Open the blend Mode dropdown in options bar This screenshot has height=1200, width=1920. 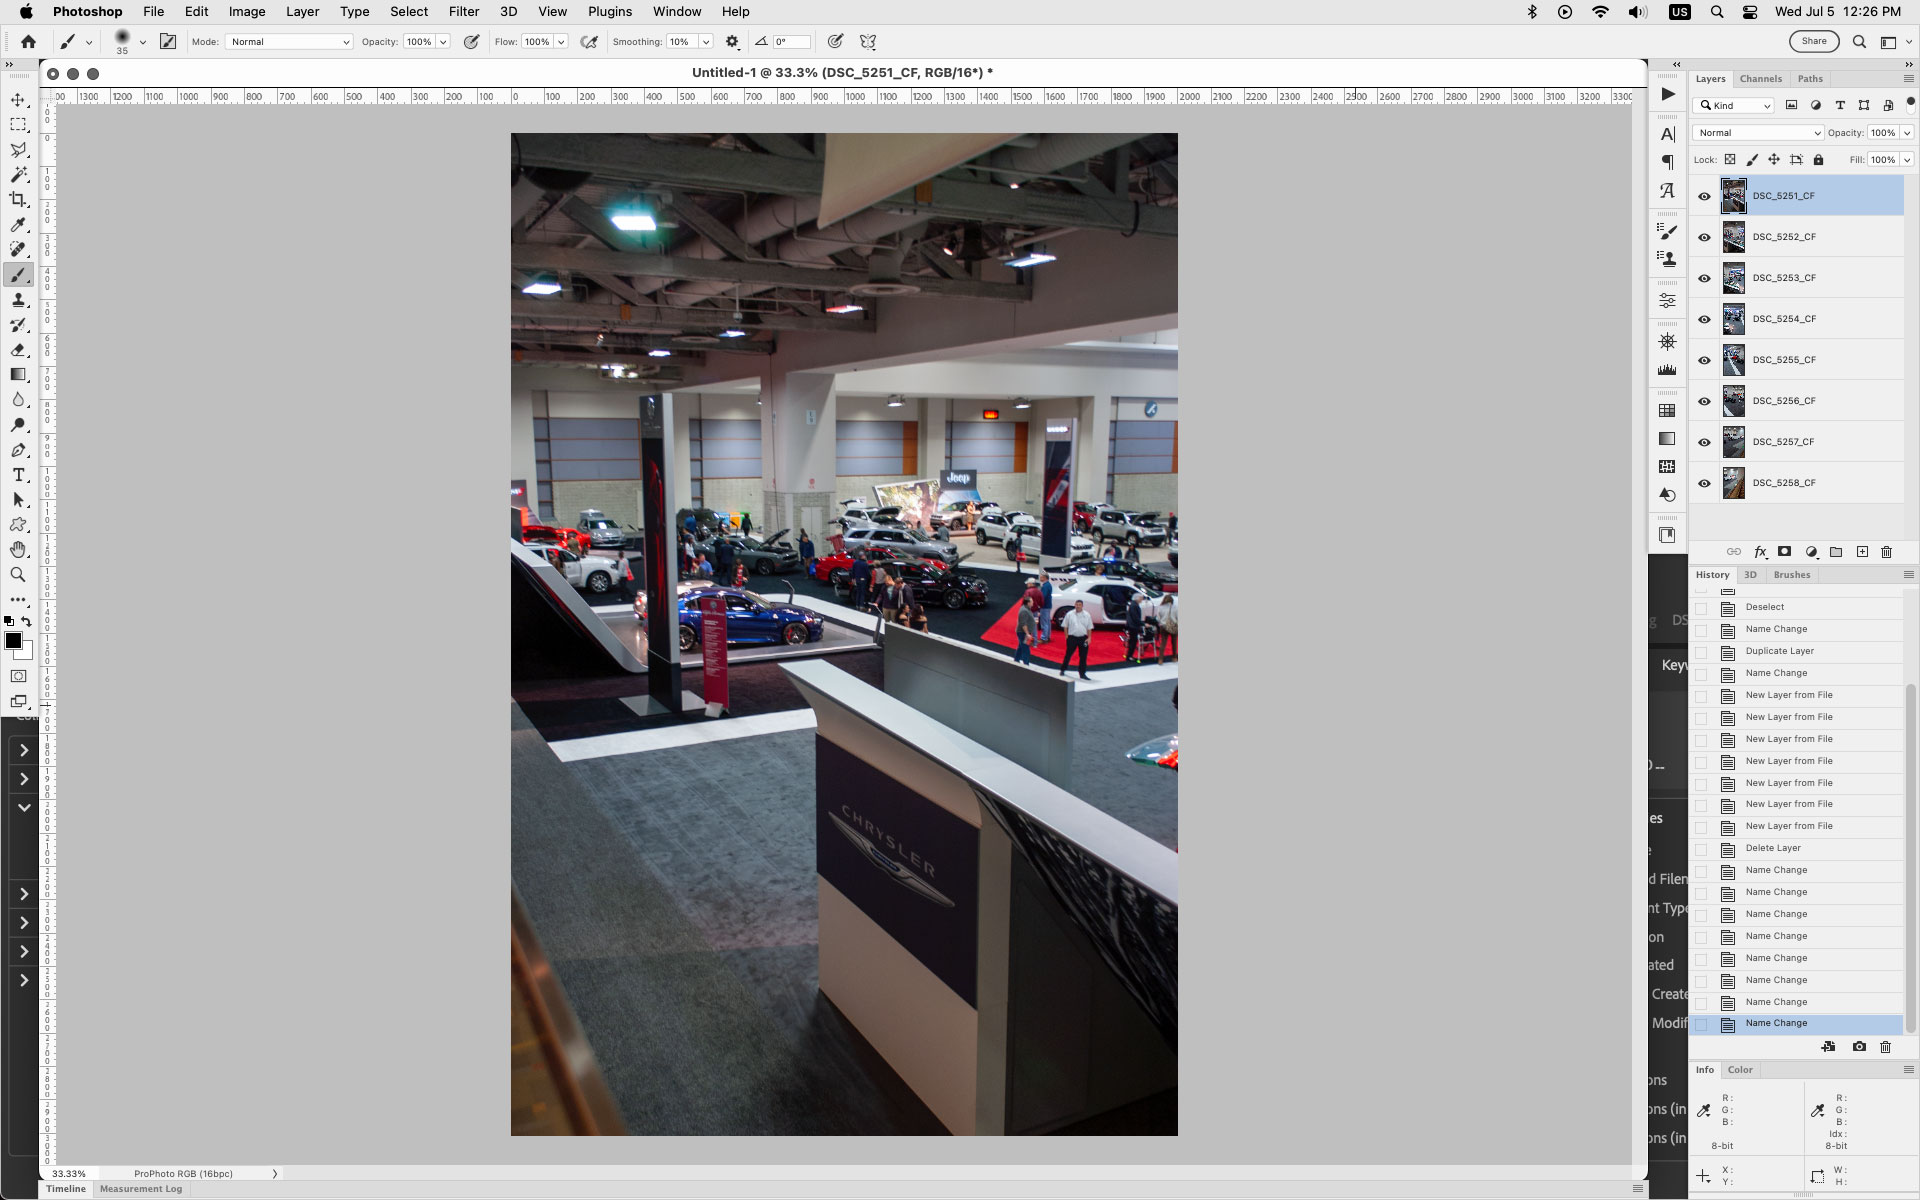[288, 41]
